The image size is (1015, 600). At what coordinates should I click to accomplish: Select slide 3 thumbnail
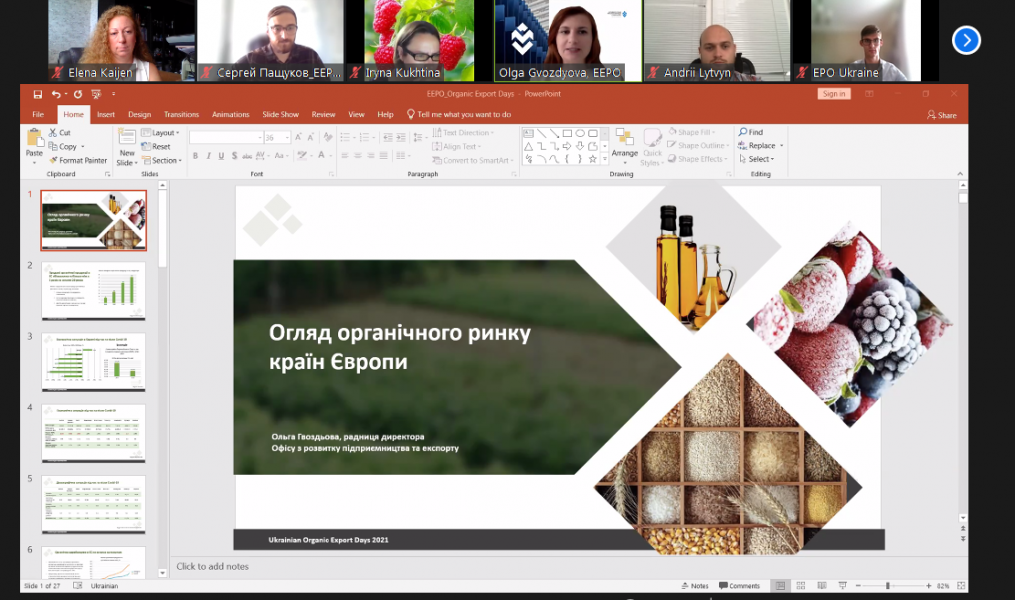pyautogui.click(x=93, y=362)
